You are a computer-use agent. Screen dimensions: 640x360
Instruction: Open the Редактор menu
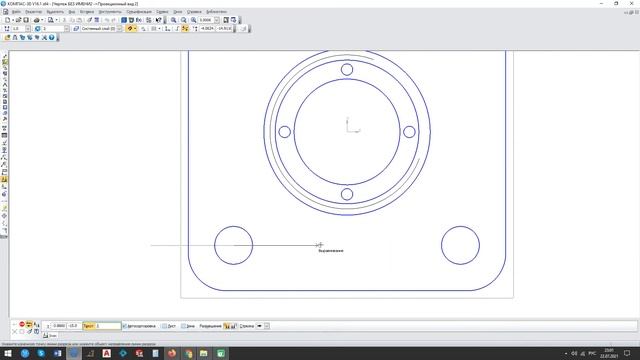tap(33, 12)
